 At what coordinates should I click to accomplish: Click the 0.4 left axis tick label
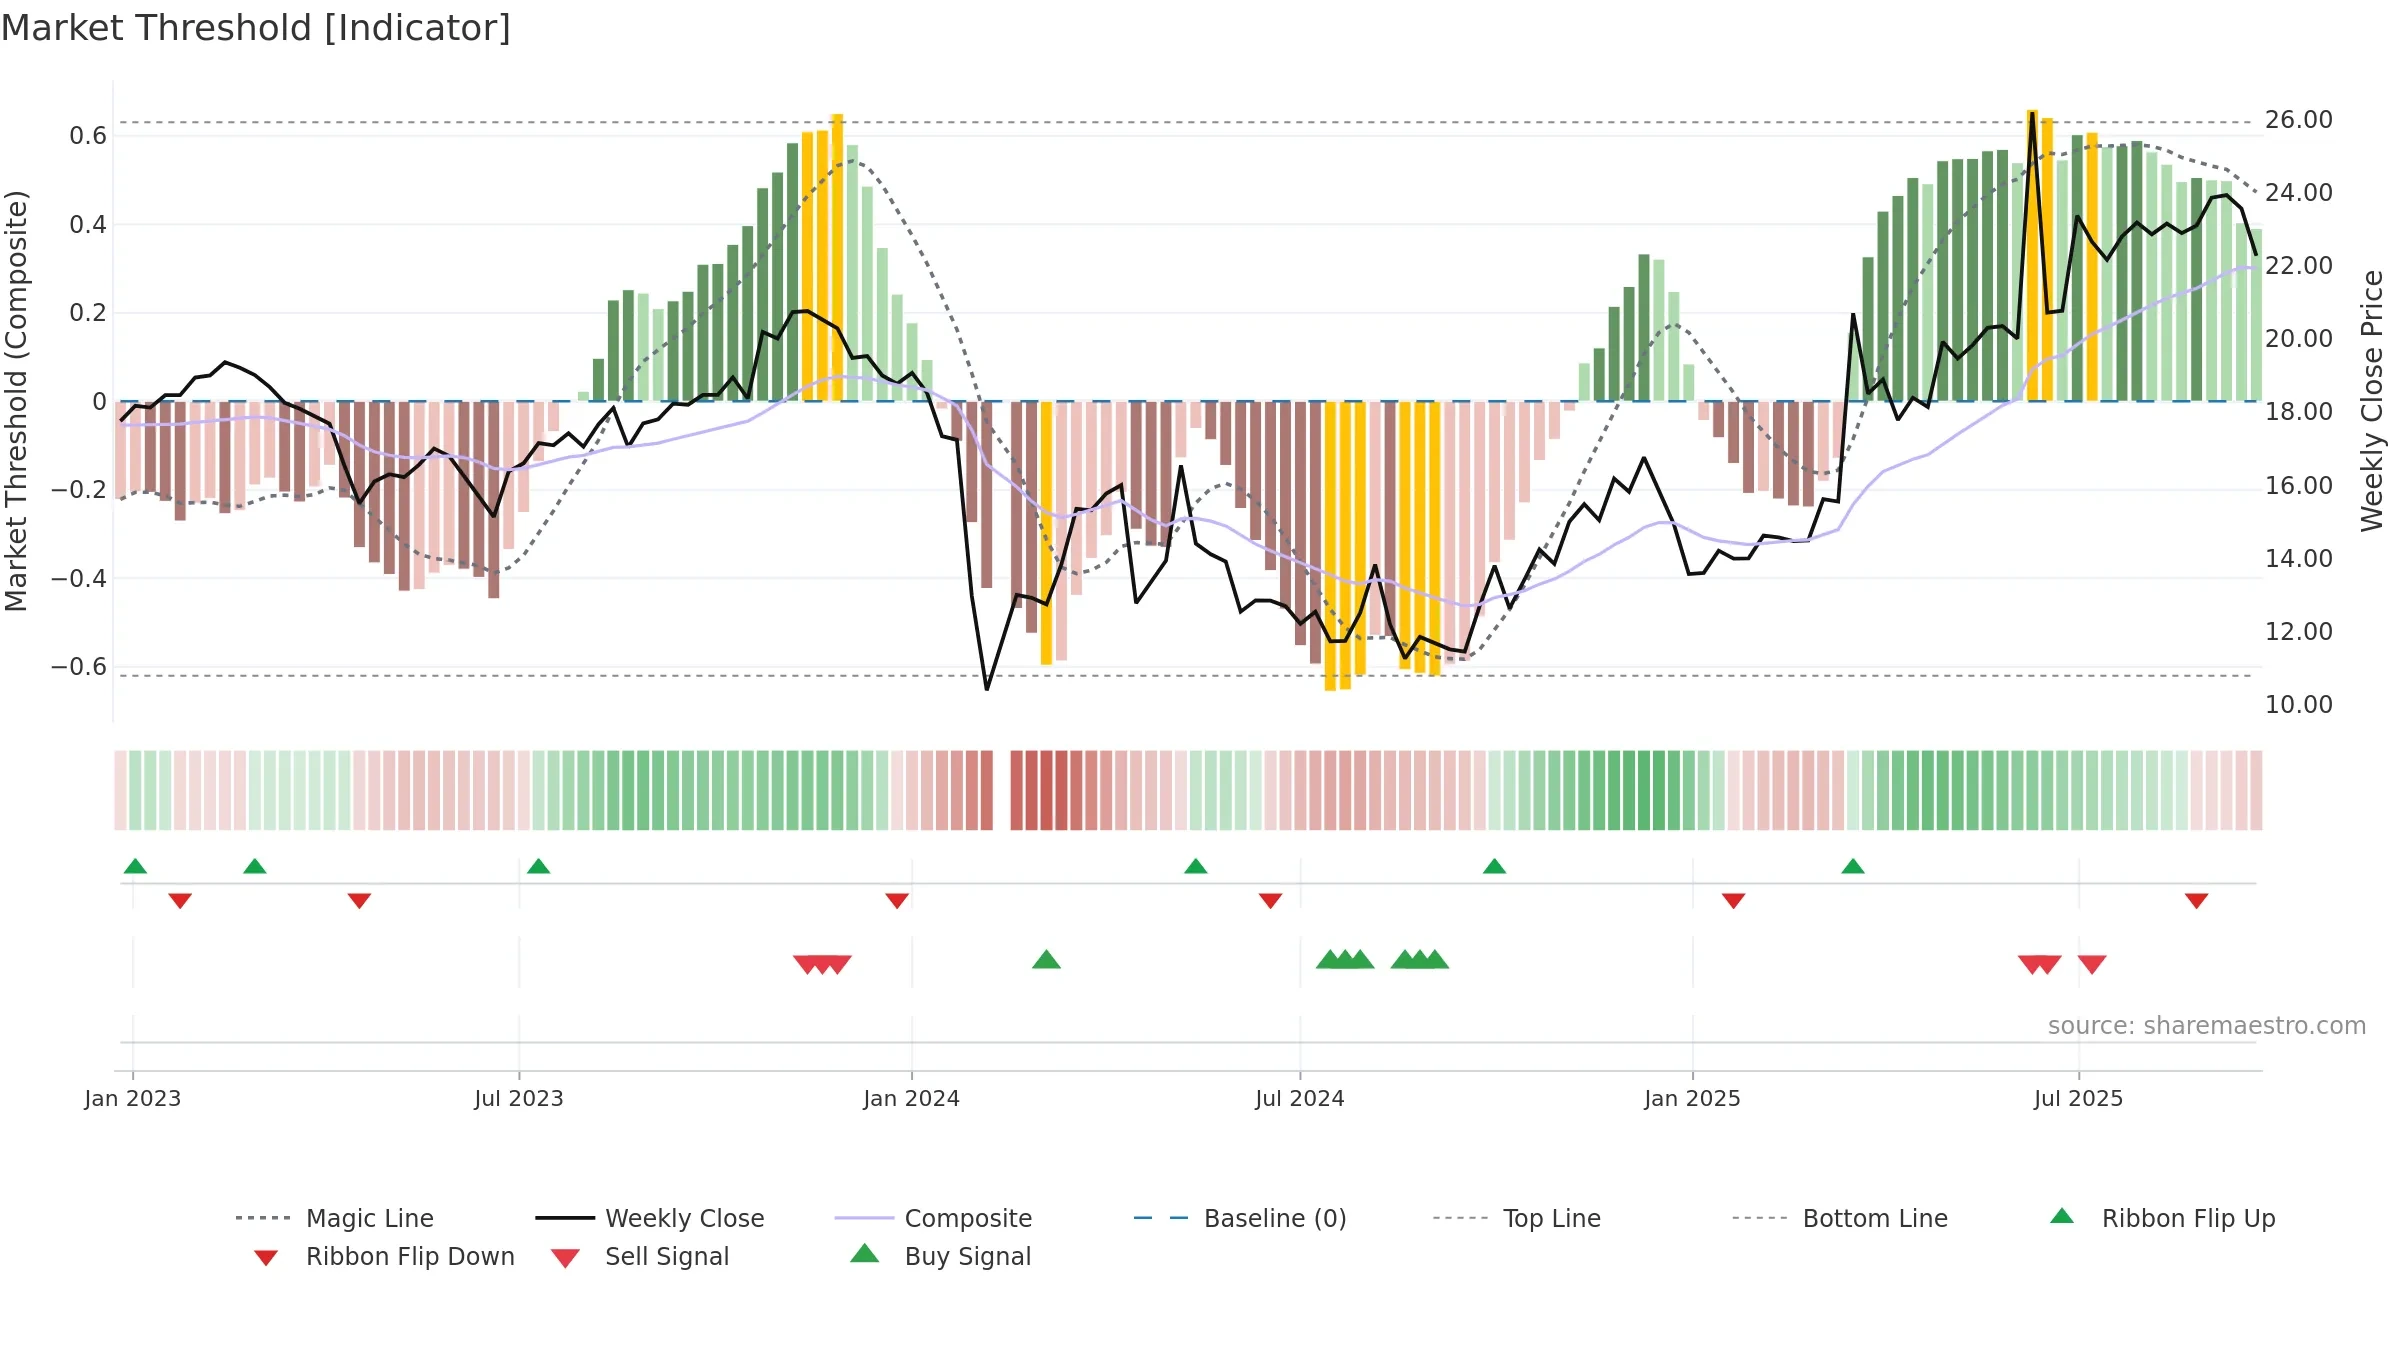(x=88, y=225)
